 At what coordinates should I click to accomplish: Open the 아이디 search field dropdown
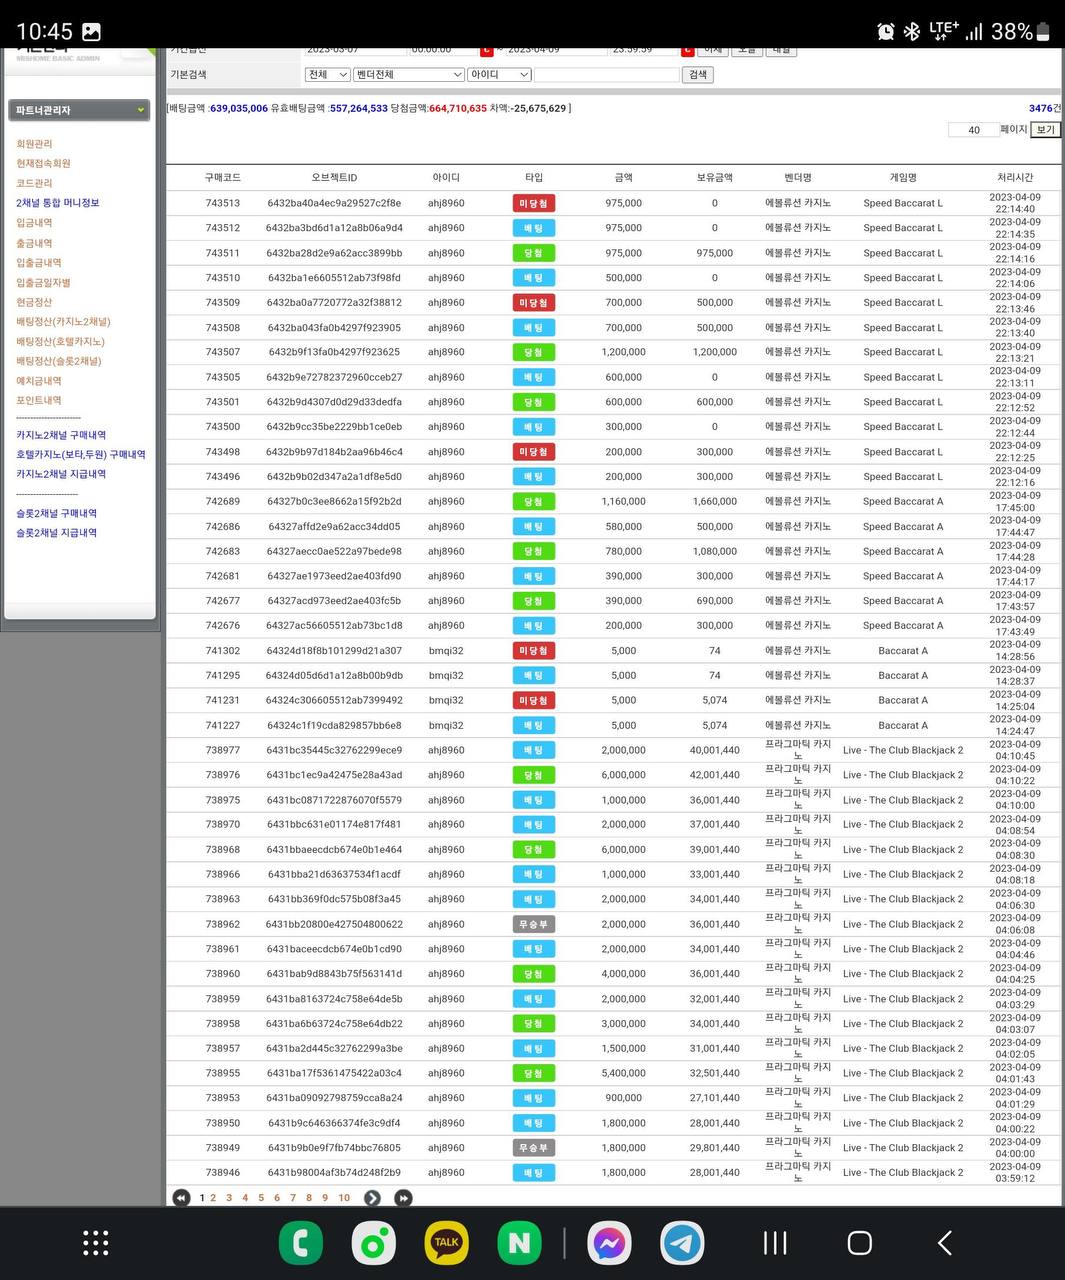click(499, 75)
